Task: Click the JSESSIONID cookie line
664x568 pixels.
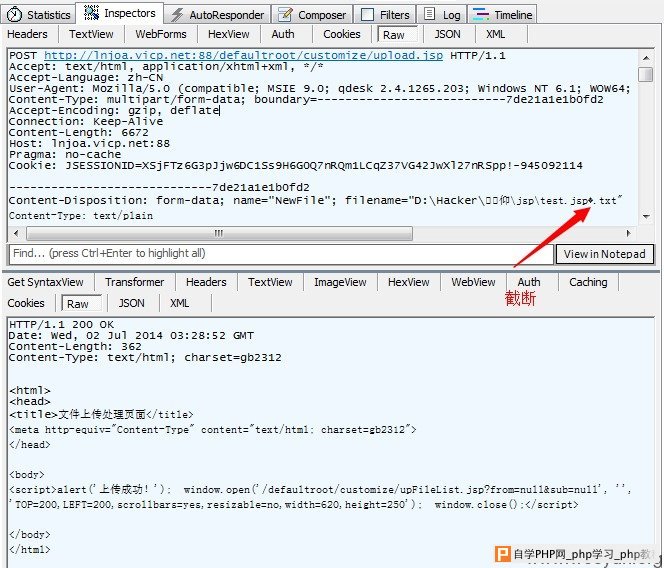Action: 296,166
